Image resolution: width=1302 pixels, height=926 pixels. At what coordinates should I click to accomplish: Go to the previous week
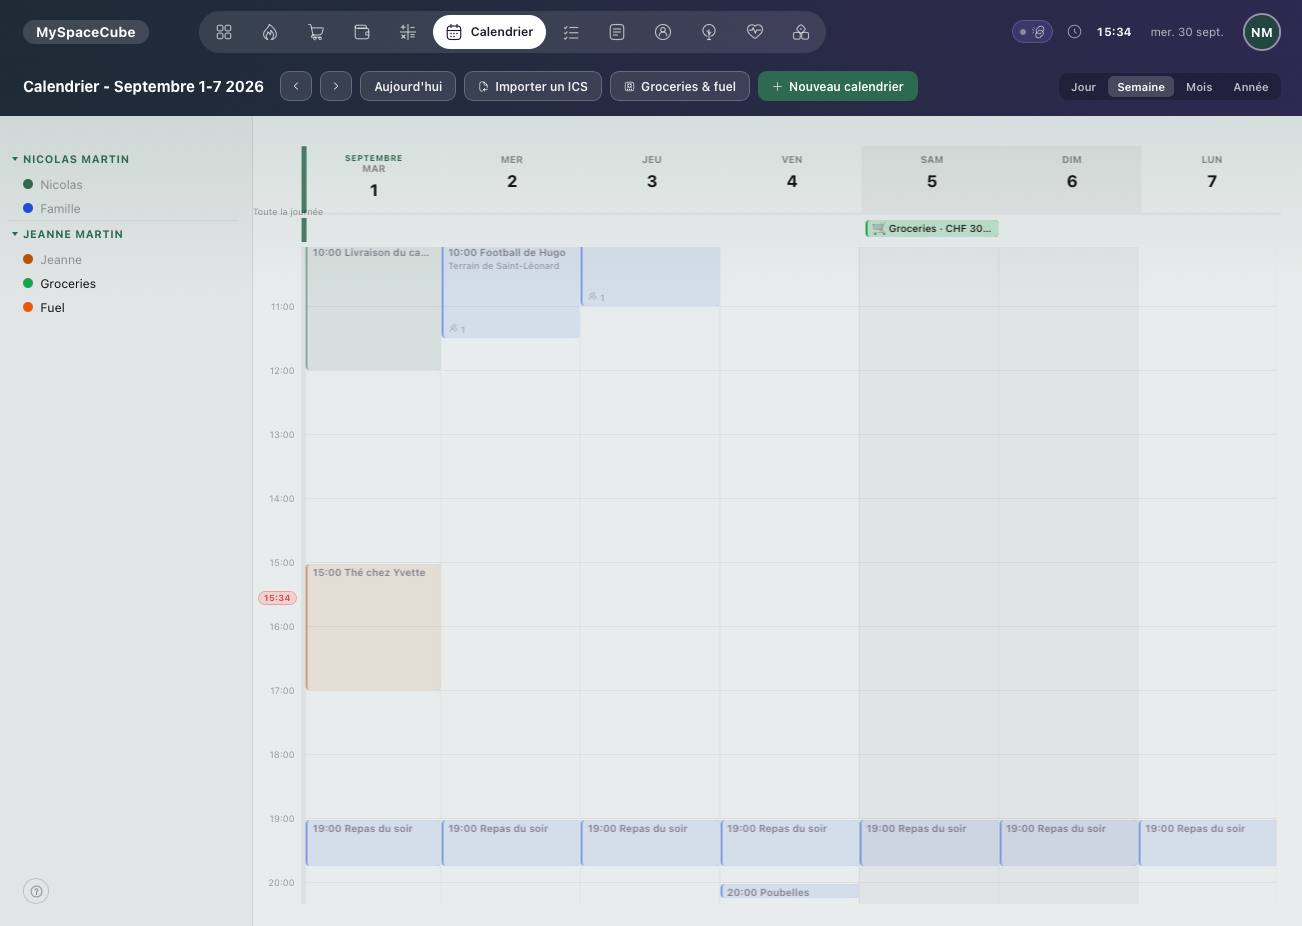(296, 86)
